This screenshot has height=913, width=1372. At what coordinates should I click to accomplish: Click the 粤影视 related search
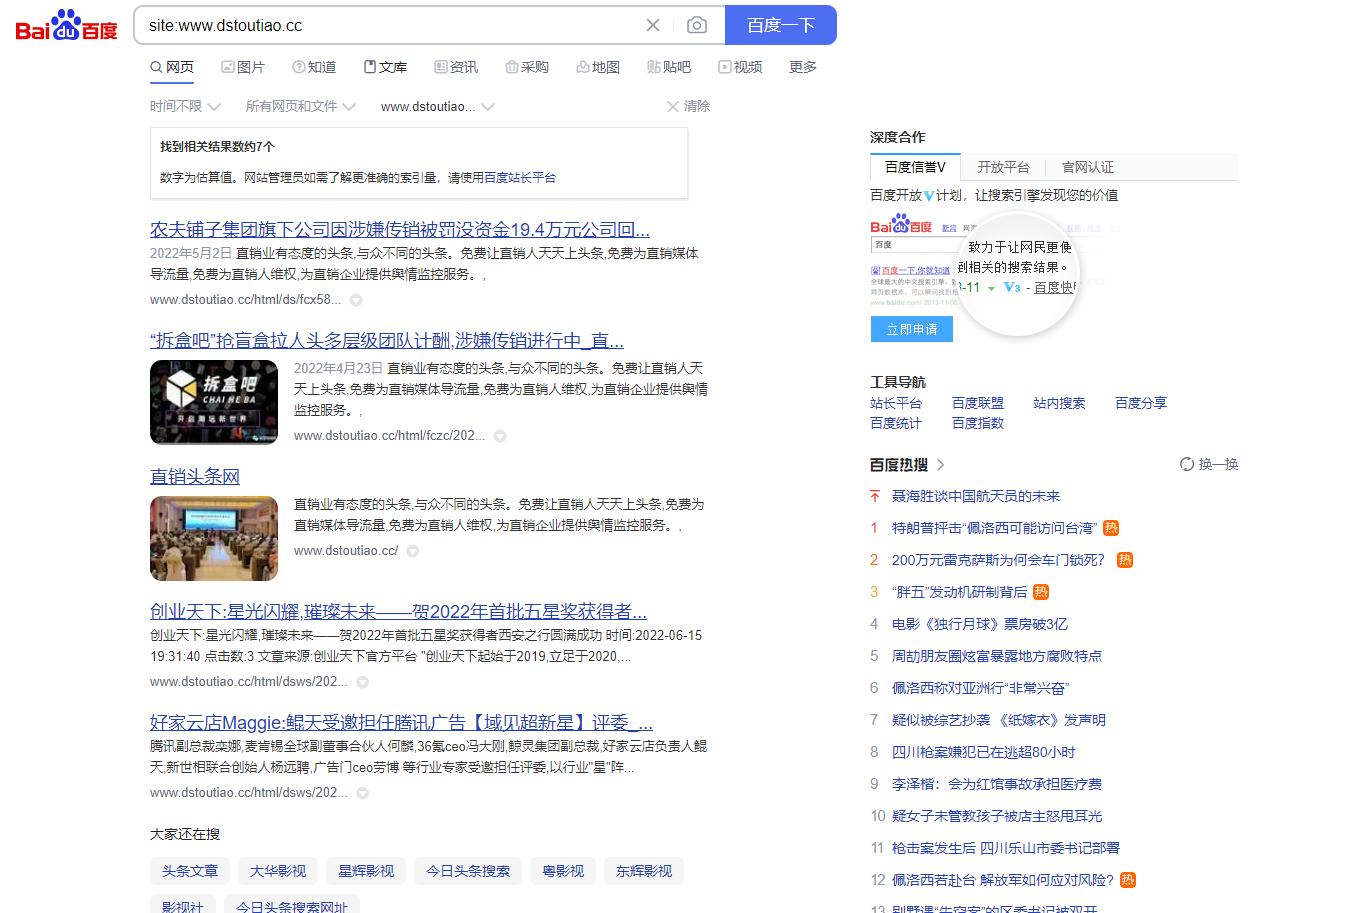pyautogui.click(x=563, y=871)
